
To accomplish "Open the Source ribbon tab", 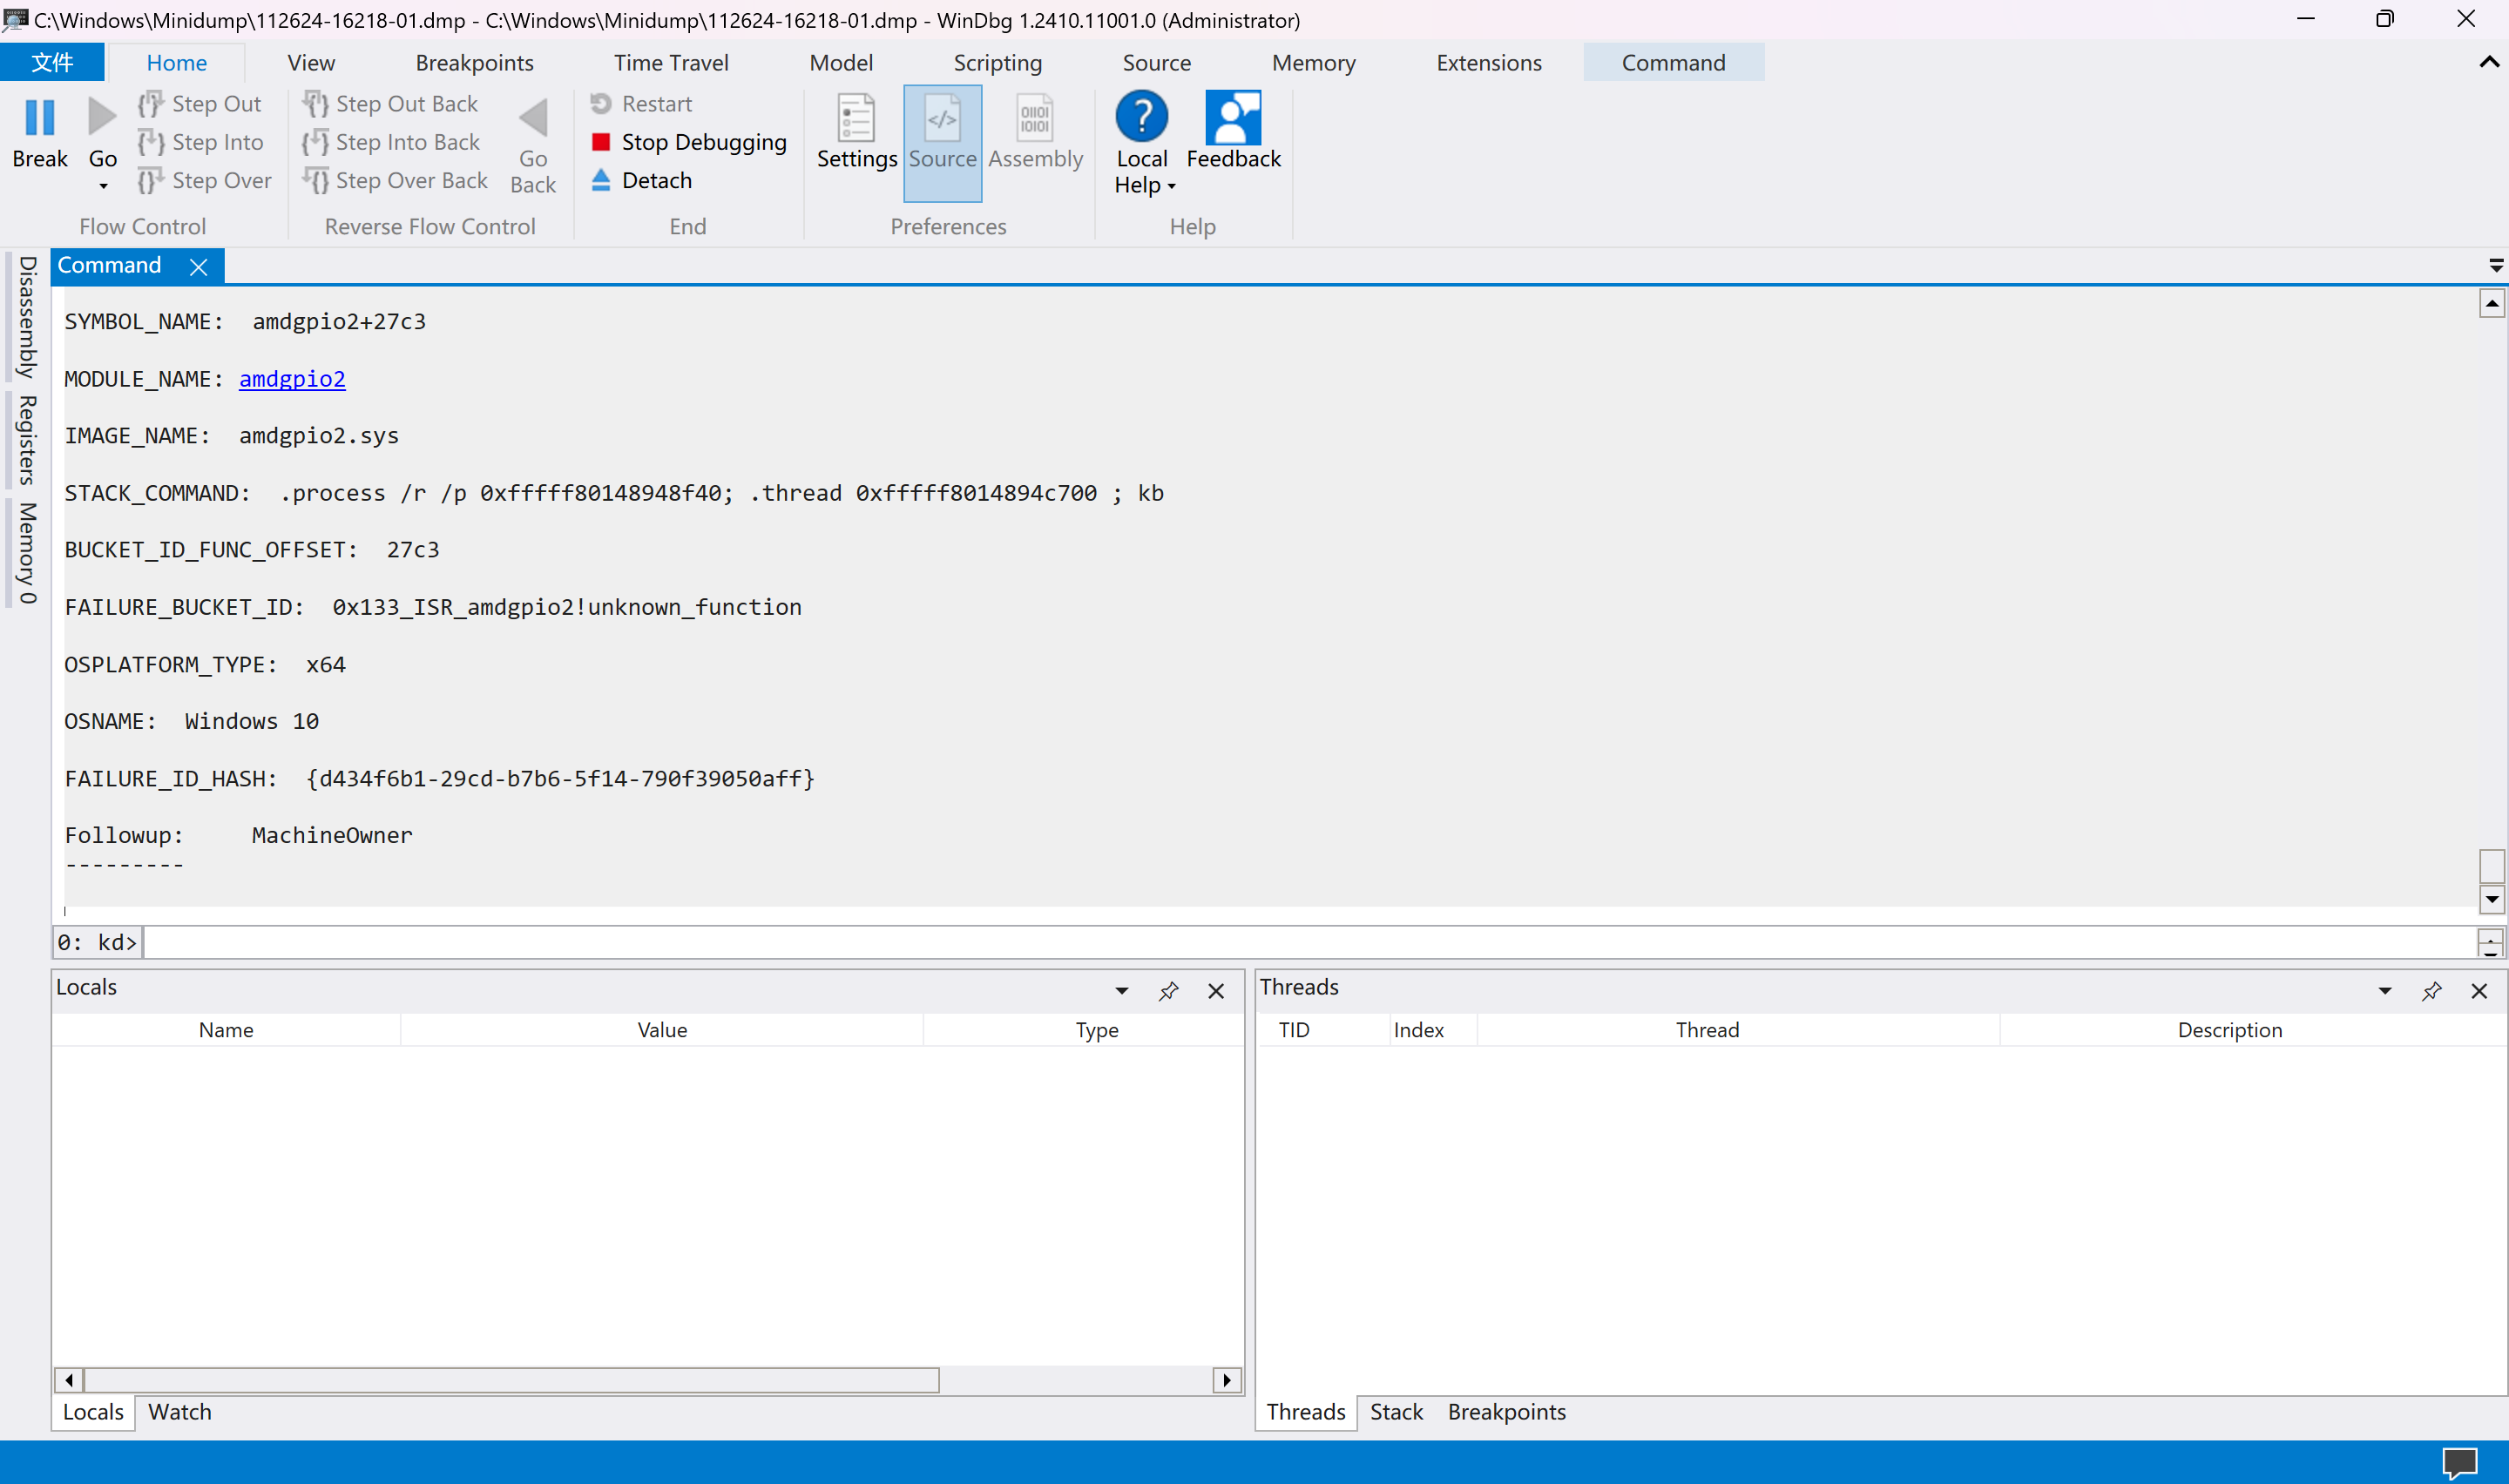I will [x=1156, y=63].
